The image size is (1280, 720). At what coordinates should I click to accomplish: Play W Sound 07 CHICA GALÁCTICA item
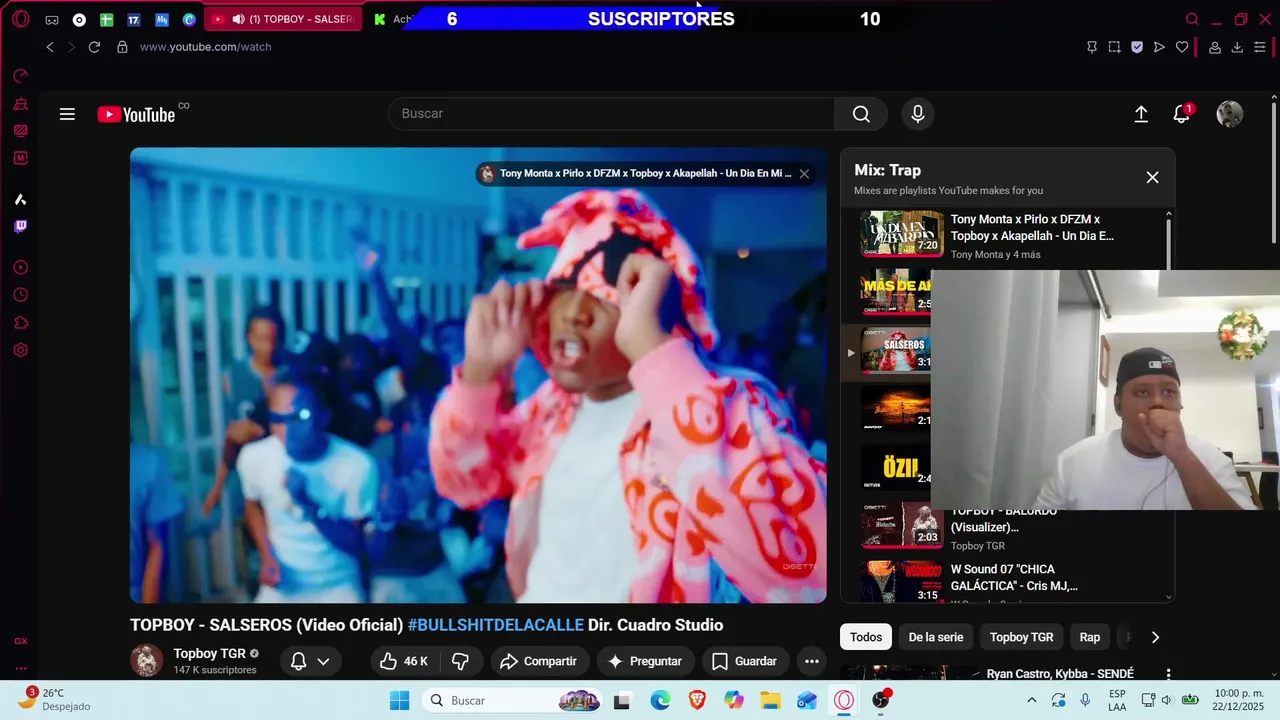1006,582
